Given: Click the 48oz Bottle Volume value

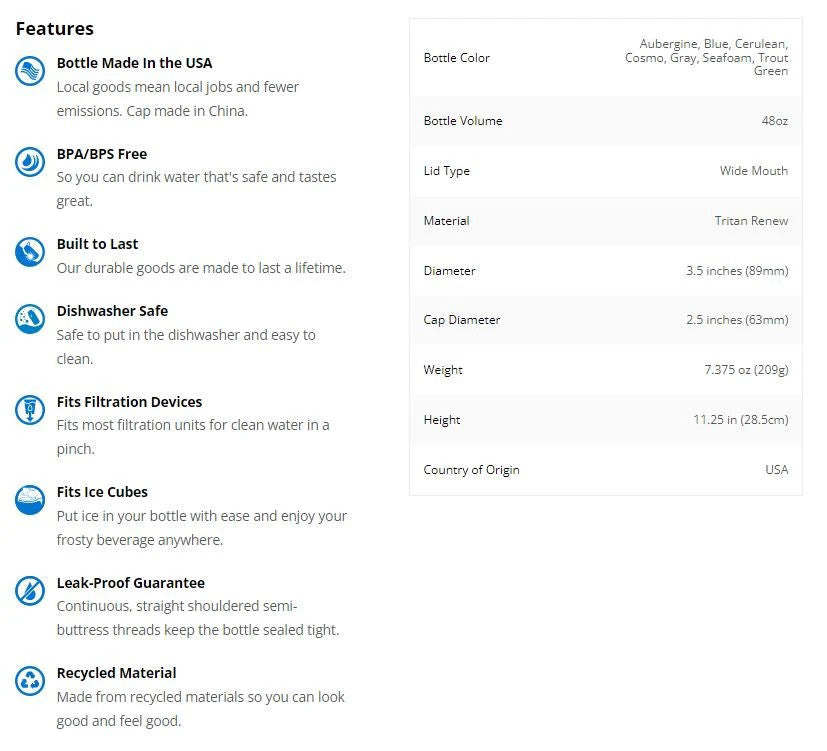Looking at the screenshot, I should point(774,121).
